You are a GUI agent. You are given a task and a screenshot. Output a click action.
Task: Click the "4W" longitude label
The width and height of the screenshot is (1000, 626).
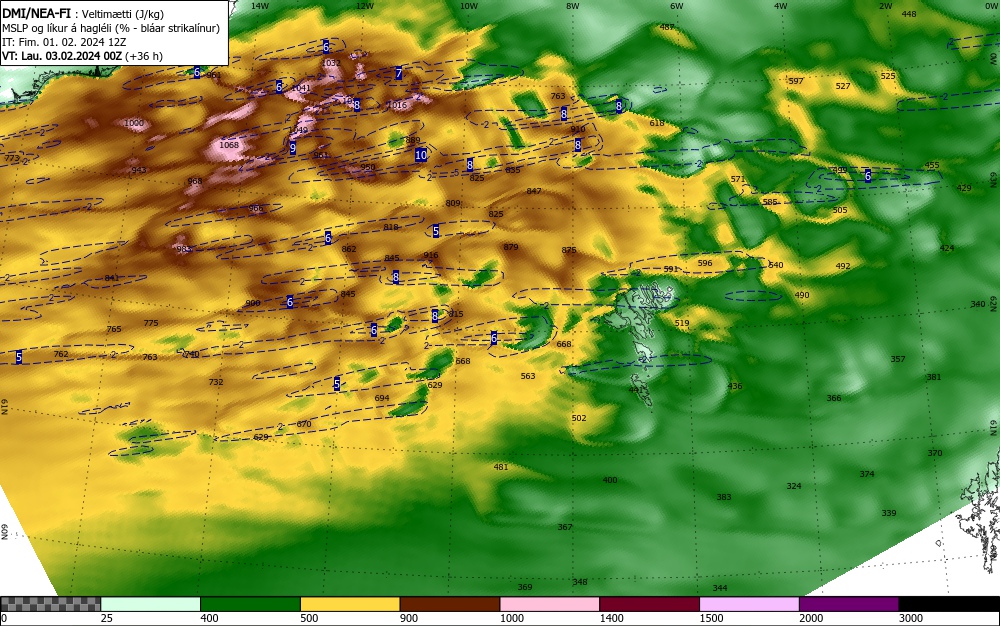point(781,6)
